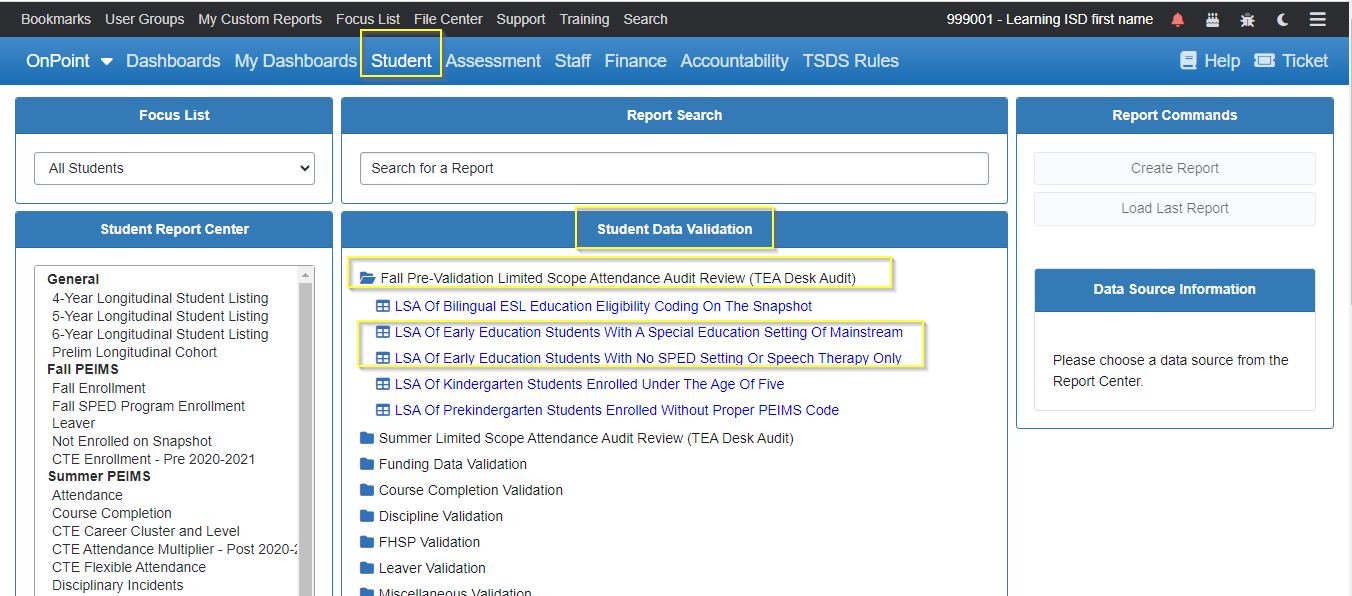The width and height of the screenshot is (1352, 596).
Task: Select Not Enrolled on Snapshot
Action: tap(132, 441)
